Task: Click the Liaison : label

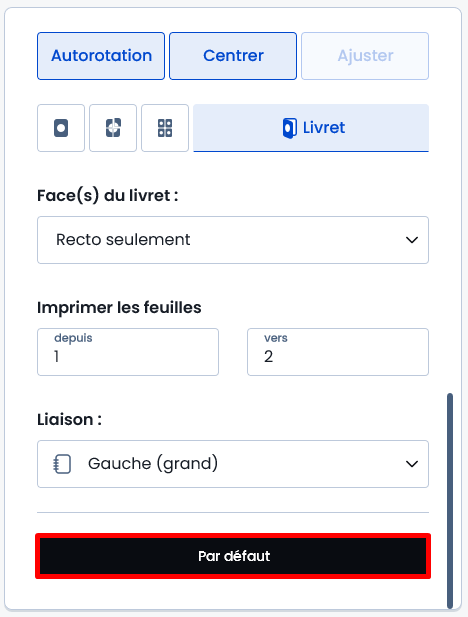Action: click(x=70, y=419)
